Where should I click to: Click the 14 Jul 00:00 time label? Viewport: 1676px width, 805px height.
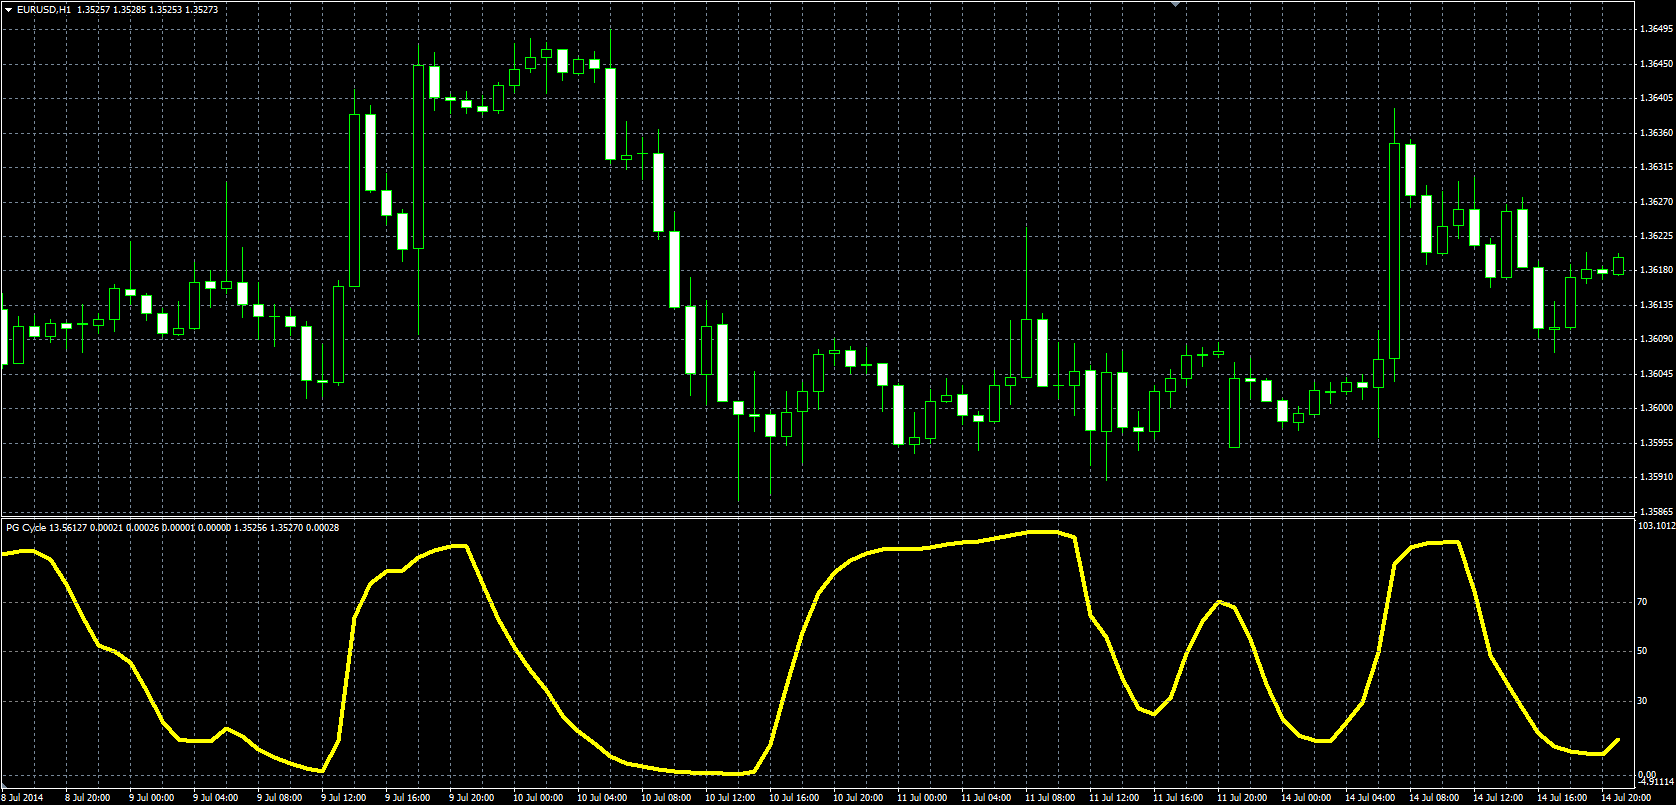pyautogui.click(x=1306, y=798)
